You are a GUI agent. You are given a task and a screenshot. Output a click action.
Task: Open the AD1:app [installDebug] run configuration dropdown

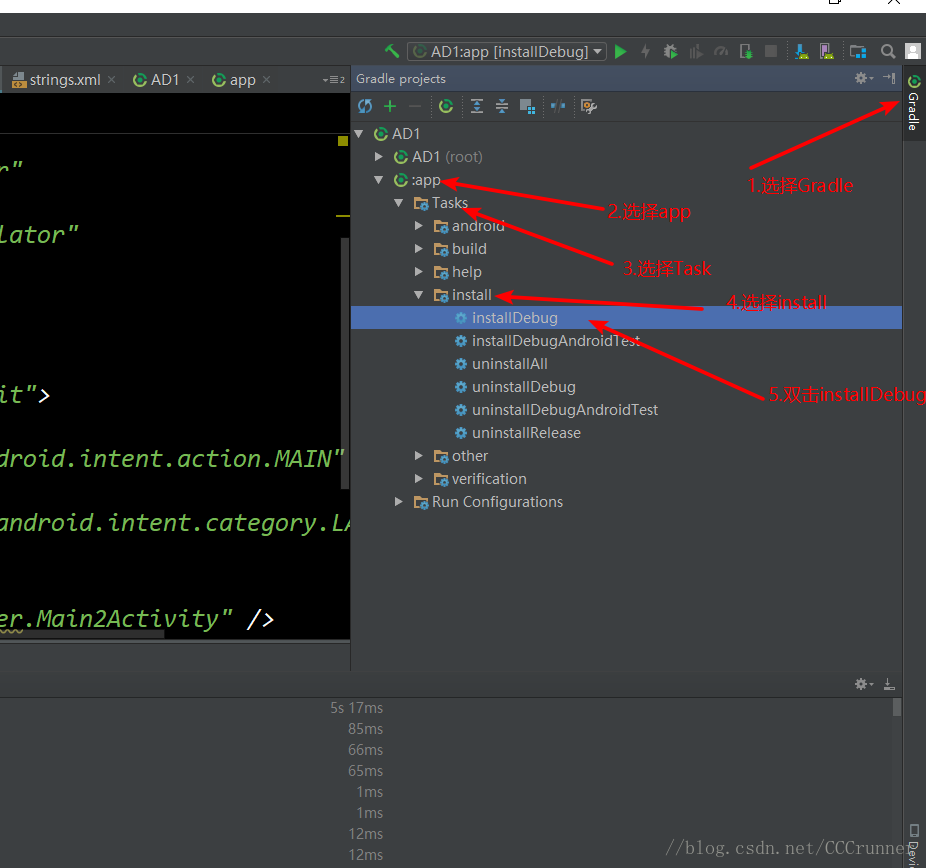507,51
